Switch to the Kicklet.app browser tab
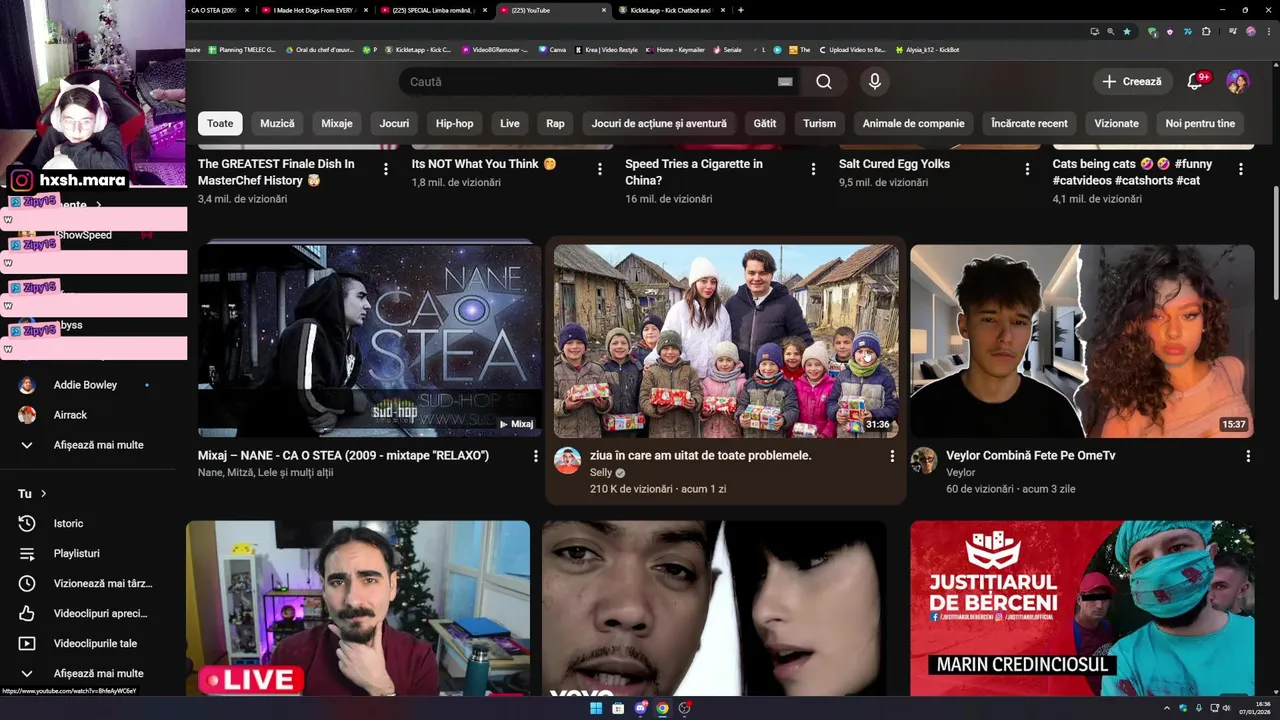This screenshot has width=1280, height=720. (x=670, y=10)
